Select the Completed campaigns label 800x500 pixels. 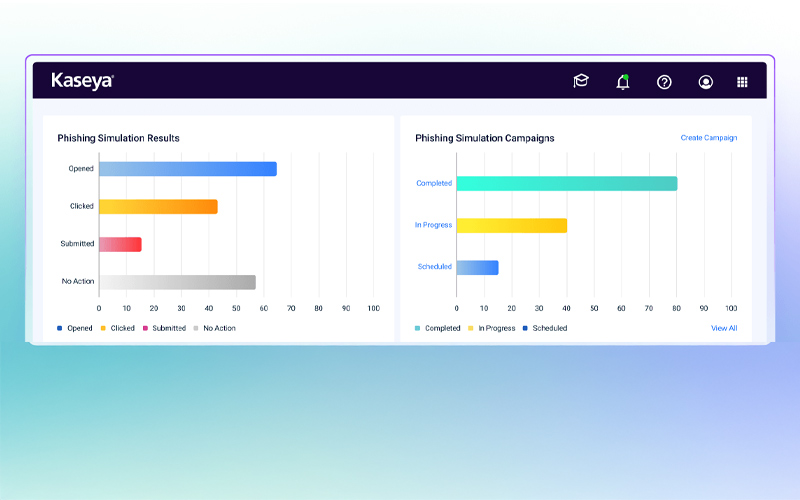[x=434, y=183]
